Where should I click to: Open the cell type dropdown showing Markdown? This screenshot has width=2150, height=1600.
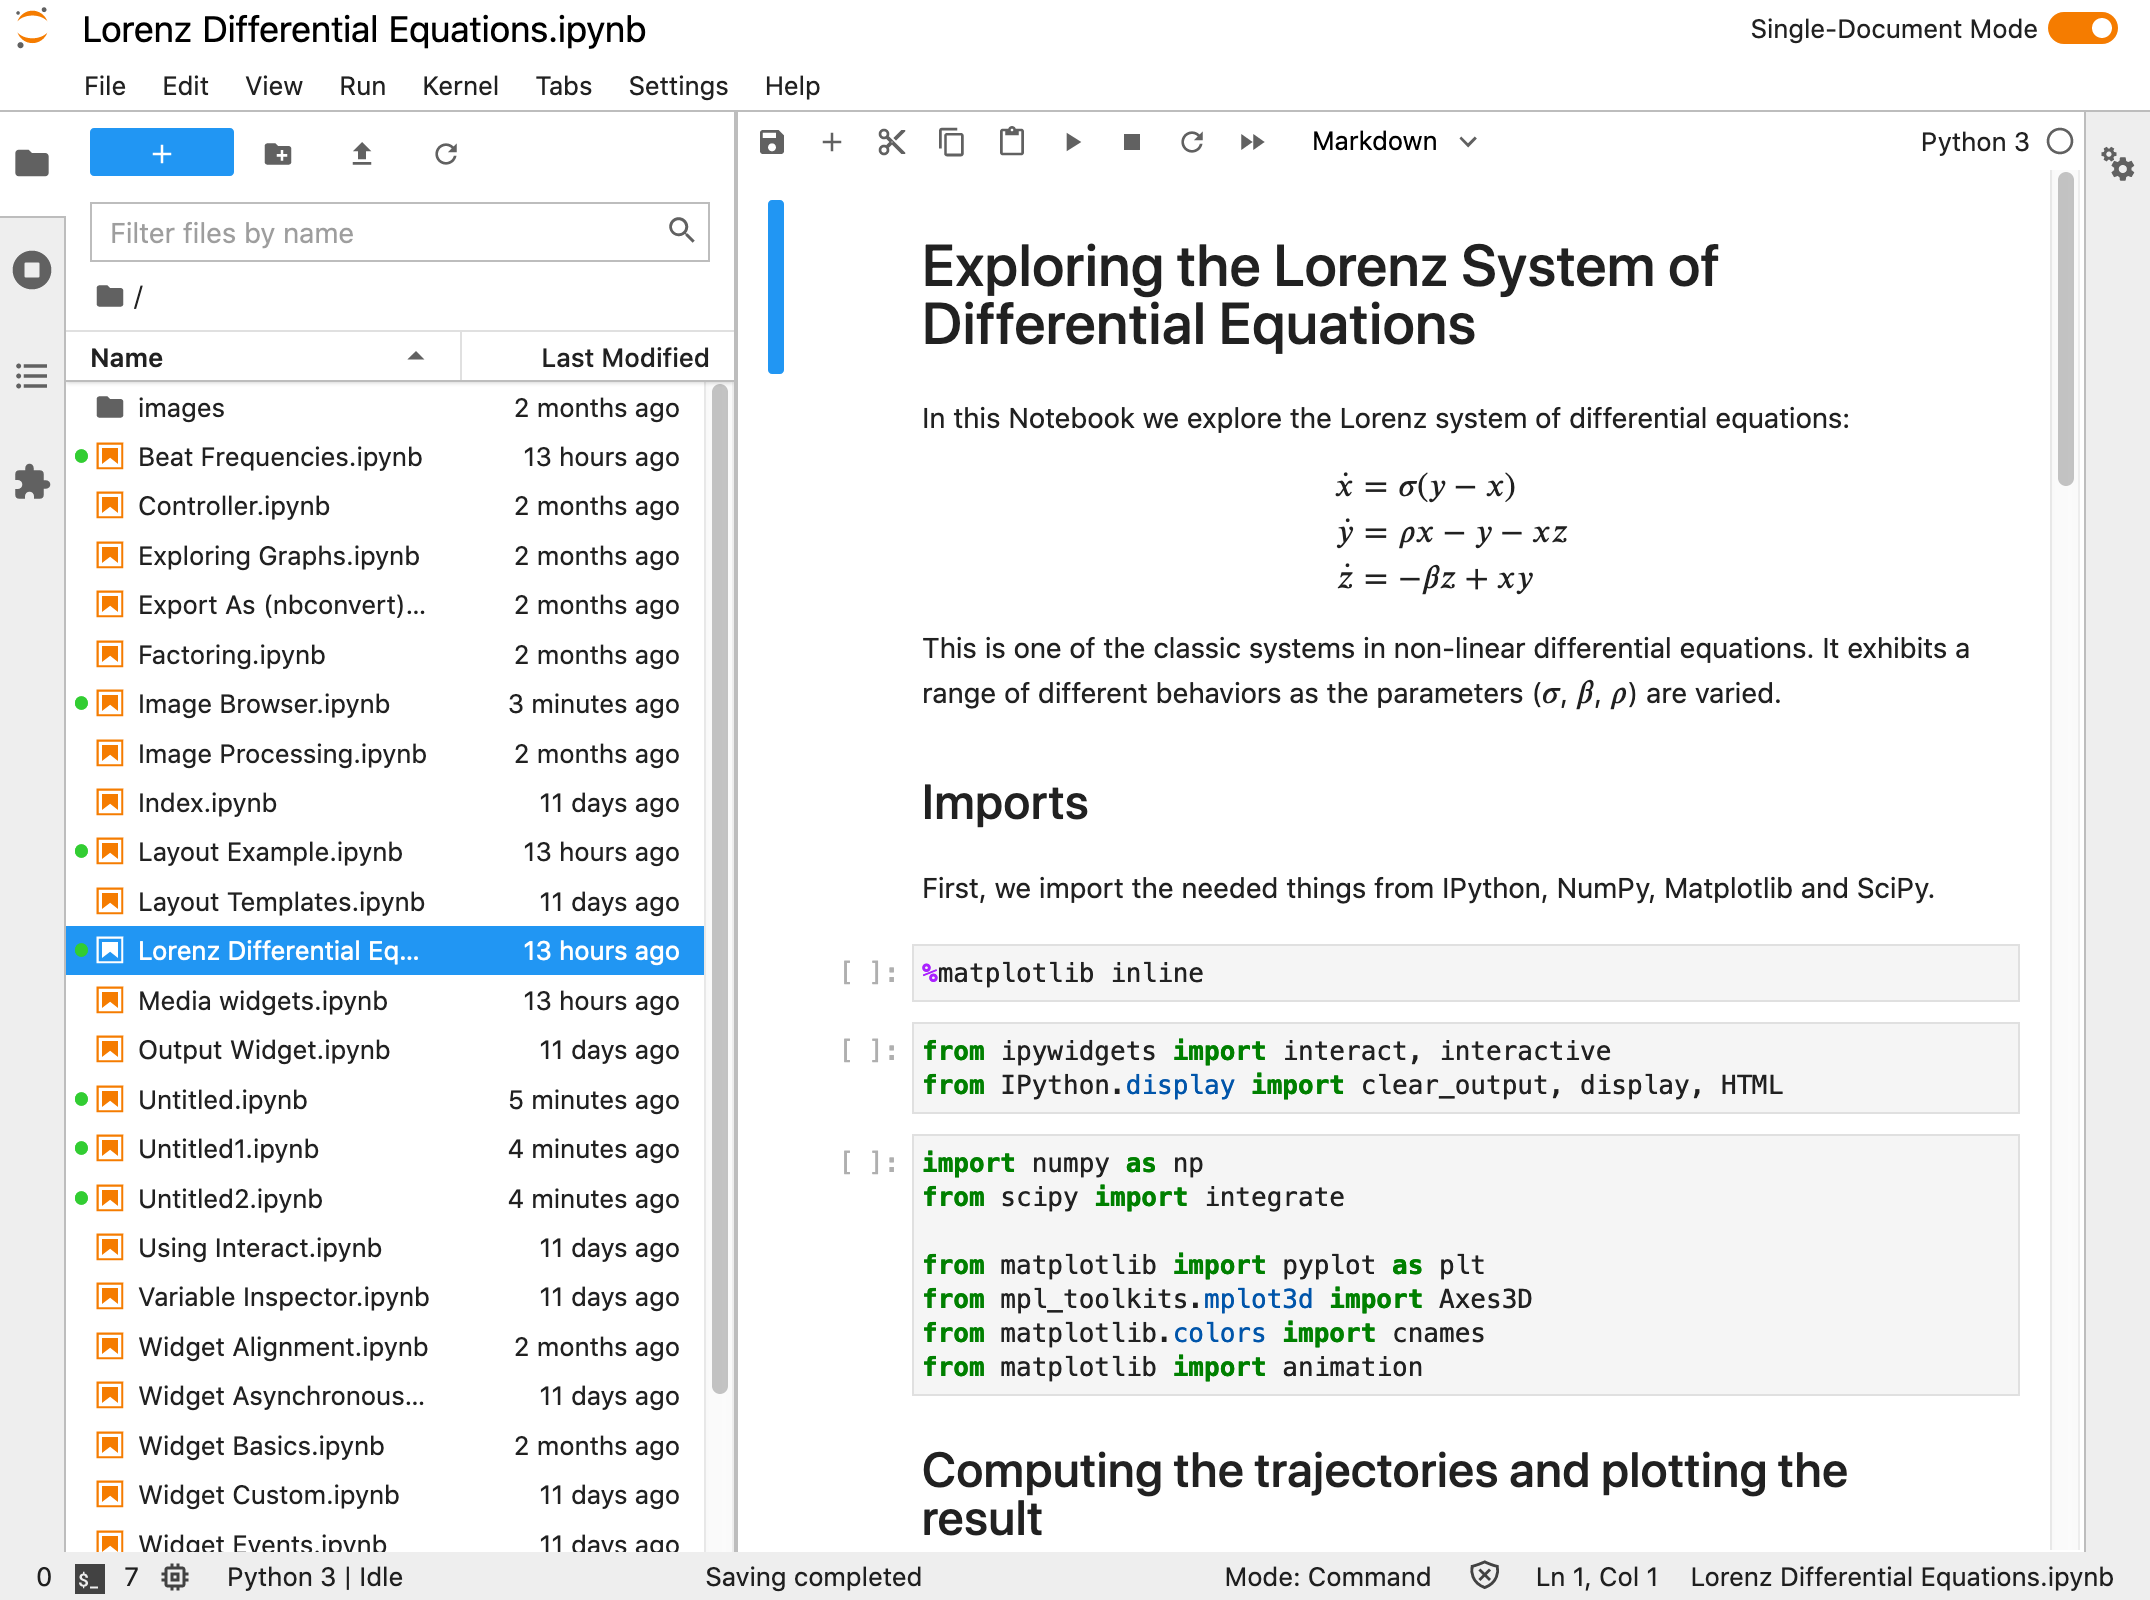pyautogui.click(x=1393, y=141)
